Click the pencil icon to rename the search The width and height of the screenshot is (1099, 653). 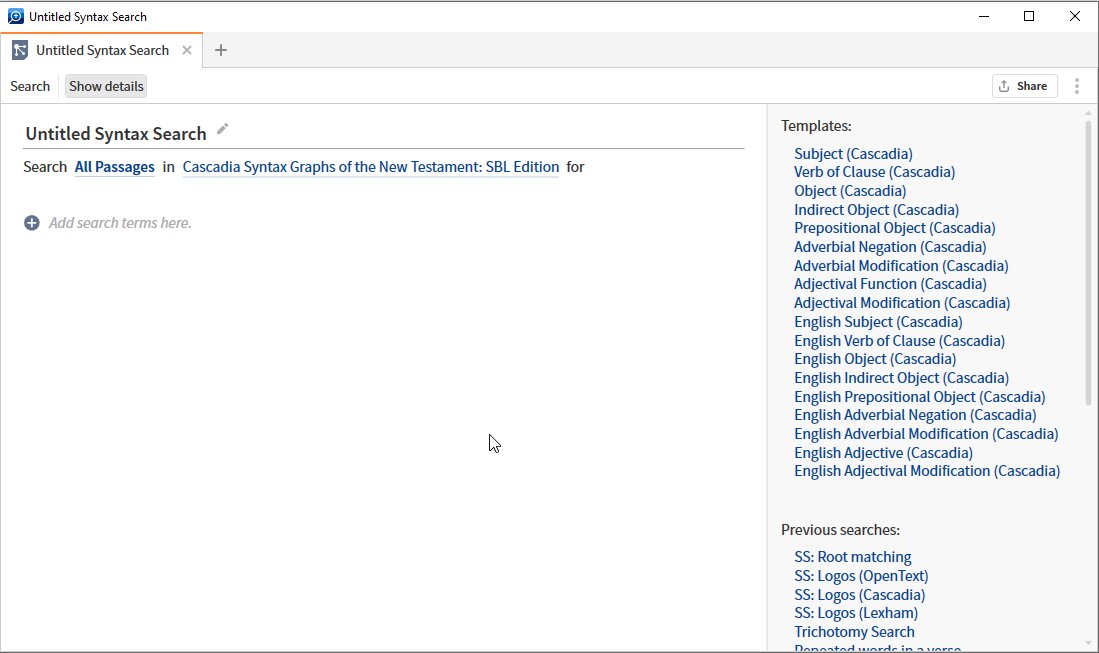coord(222,130)
